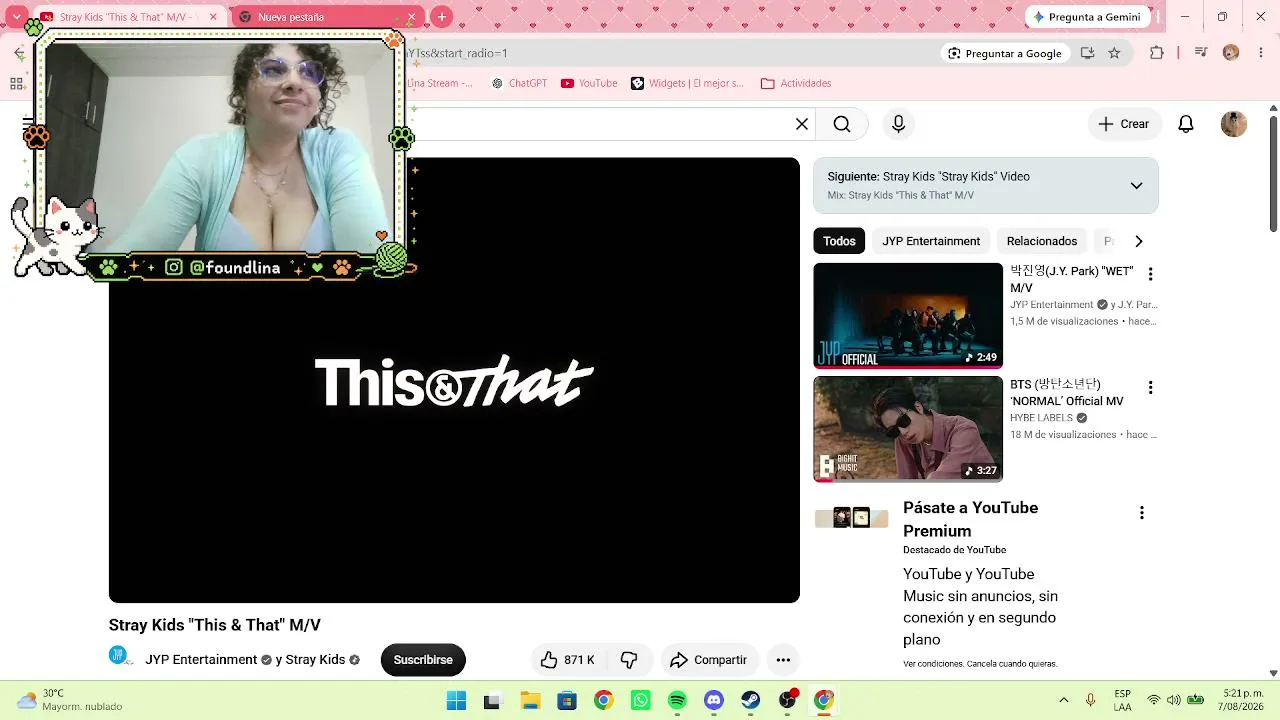1280x720 pixels.
Task: Open Steam from the taskbar
Action: (750, 700)
